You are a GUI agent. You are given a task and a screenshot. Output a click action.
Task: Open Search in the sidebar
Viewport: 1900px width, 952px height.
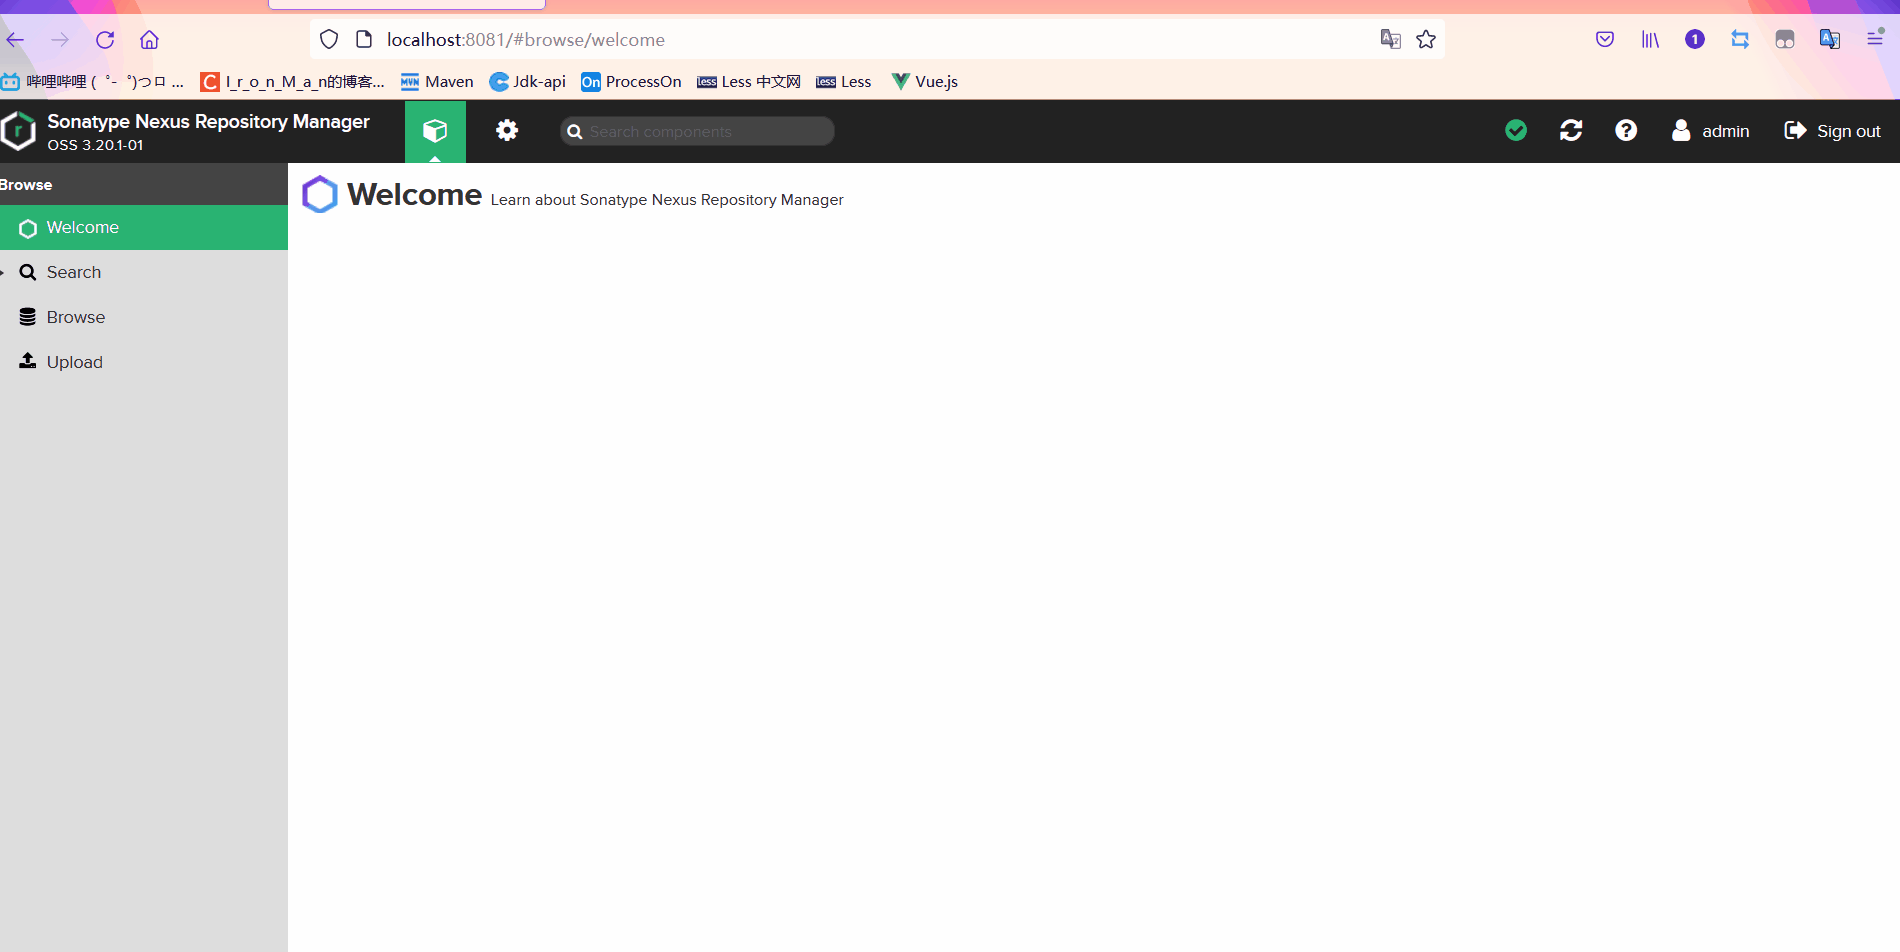pyautogui.click(x=144, y=272)
